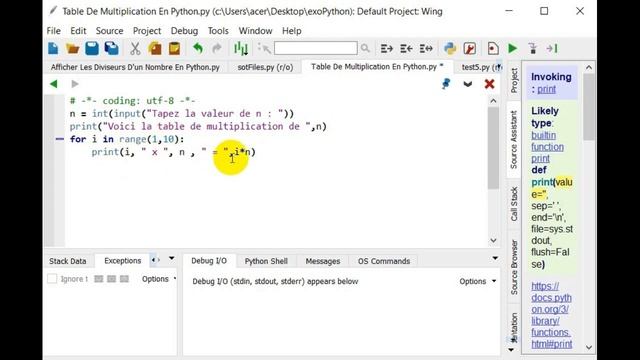Open the Tools menu
This screenshot has width=640, height=360.
pyautogui.click(x=218, y=31)
